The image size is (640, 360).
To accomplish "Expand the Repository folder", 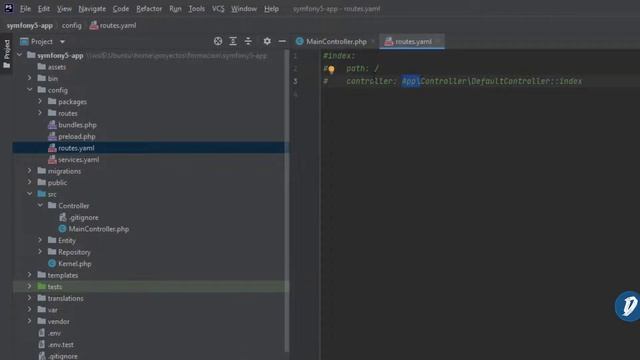I will (40, 252).
